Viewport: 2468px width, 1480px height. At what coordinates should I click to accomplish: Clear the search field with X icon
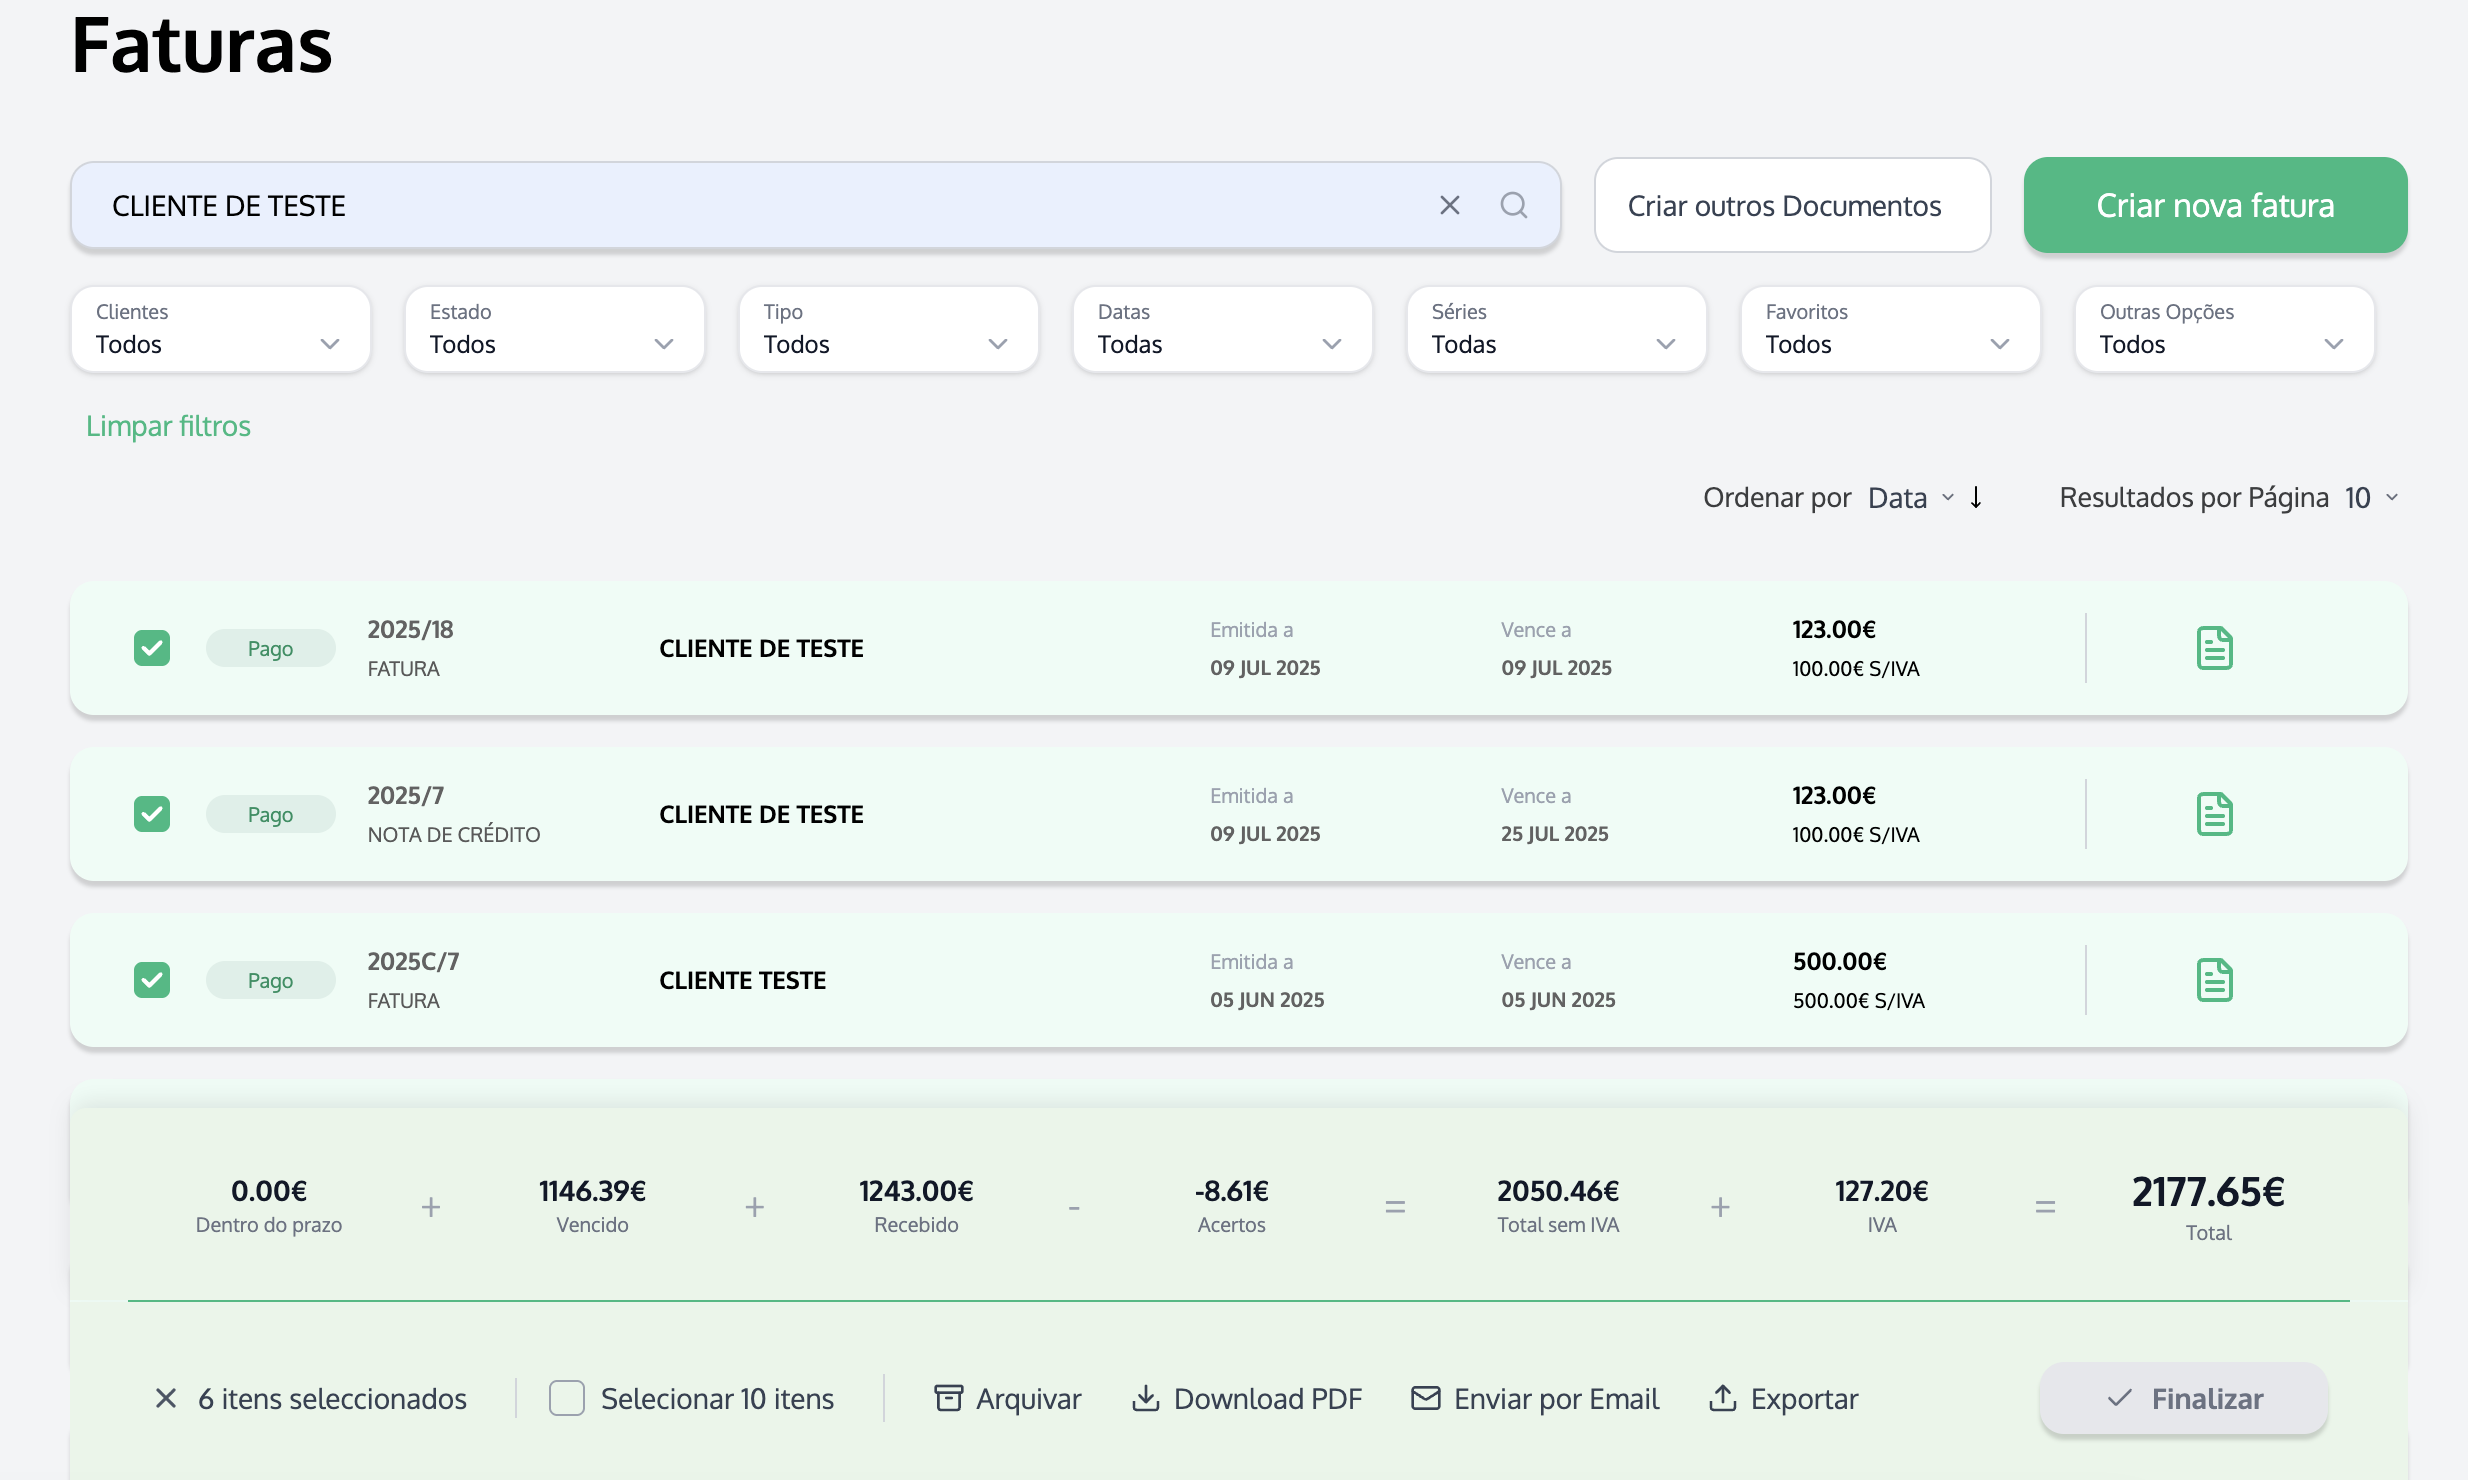click(x=1449, y=205)
